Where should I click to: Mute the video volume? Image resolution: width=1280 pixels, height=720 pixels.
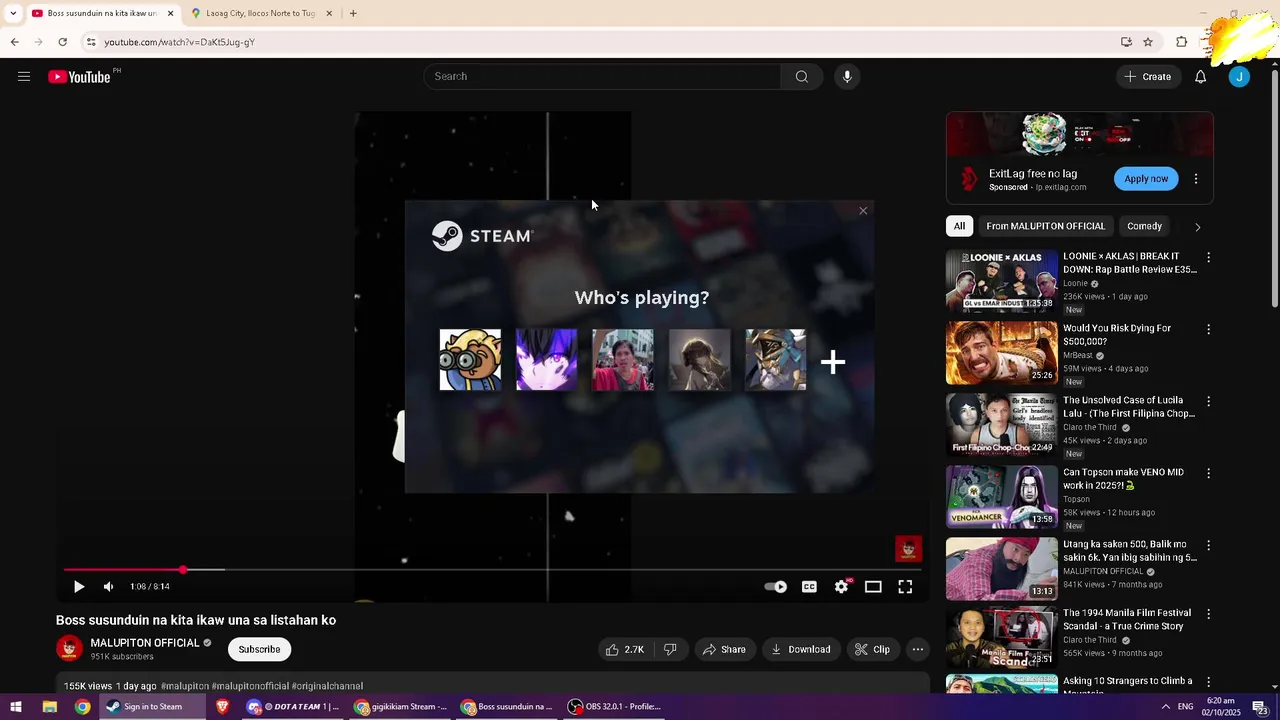(108, 587)
